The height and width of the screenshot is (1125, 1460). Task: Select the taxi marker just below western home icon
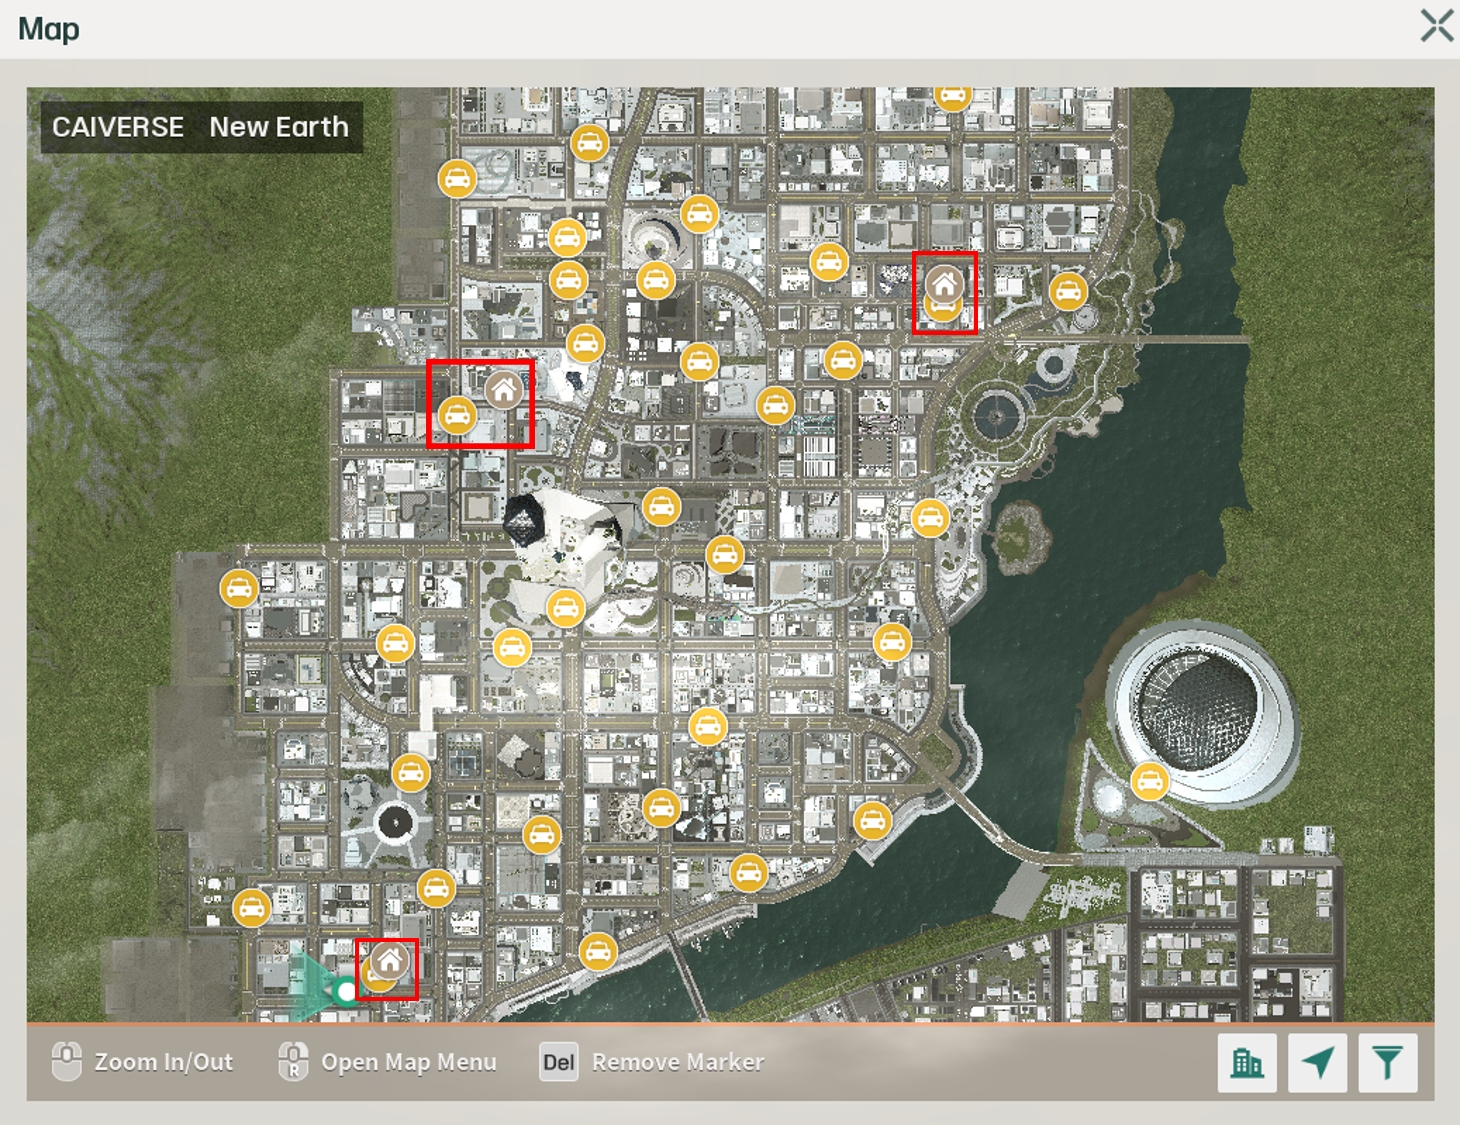[x=457, y=415]
